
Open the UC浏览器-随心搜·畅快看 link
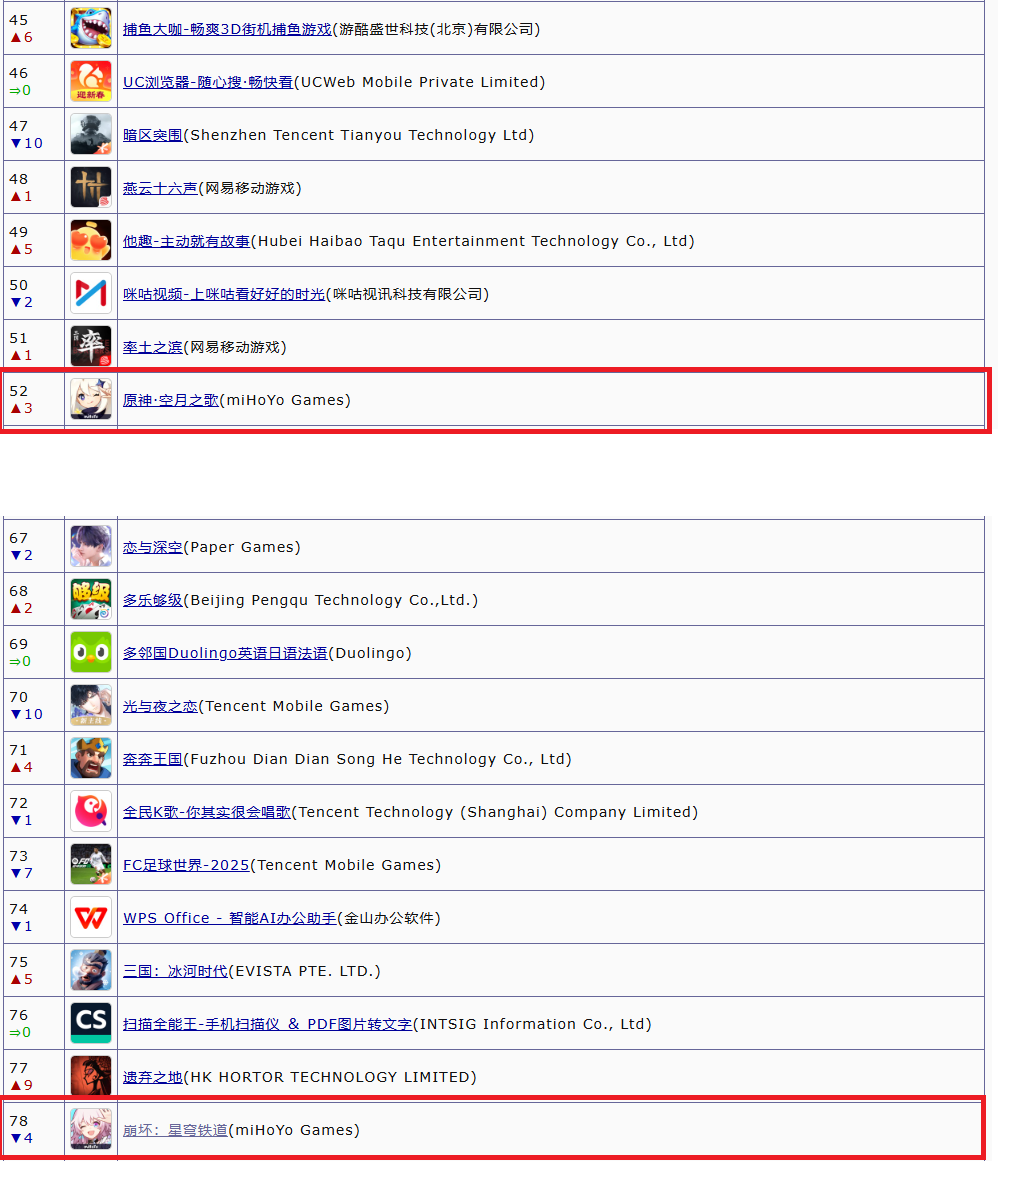tap(208, 82)
